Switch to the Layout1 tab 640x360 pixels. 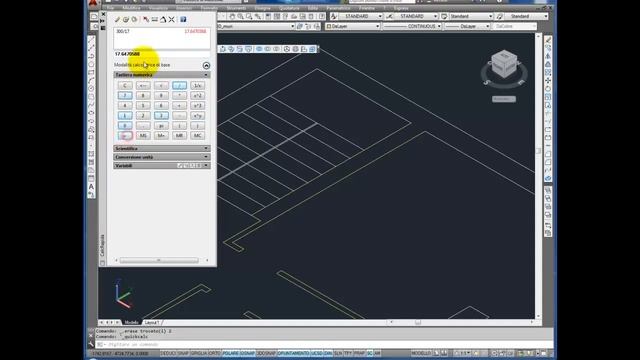coord(152,322)
